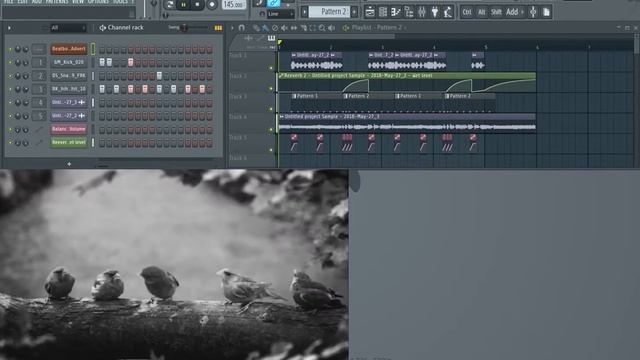Open the plugin picker plug icon
The height and width of the screenshot is (360, 640).
435,12
